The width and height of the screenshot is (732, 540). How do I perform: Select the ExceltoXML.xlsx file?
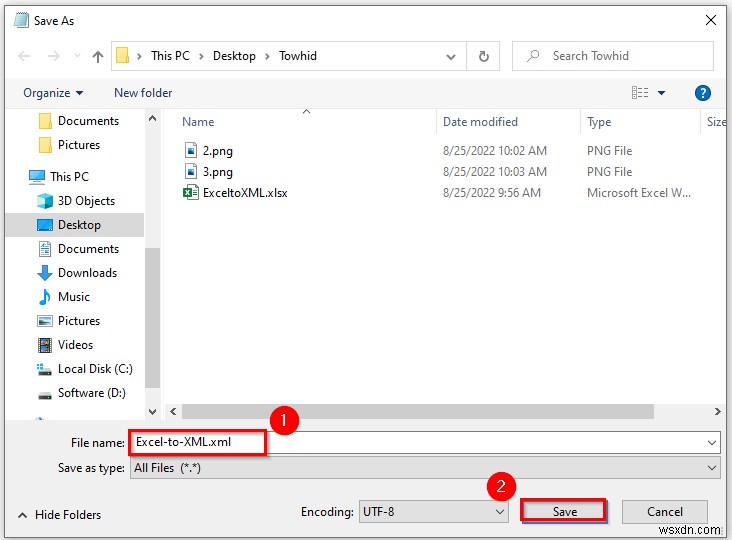pyautogui.click(x=245, y=193)
